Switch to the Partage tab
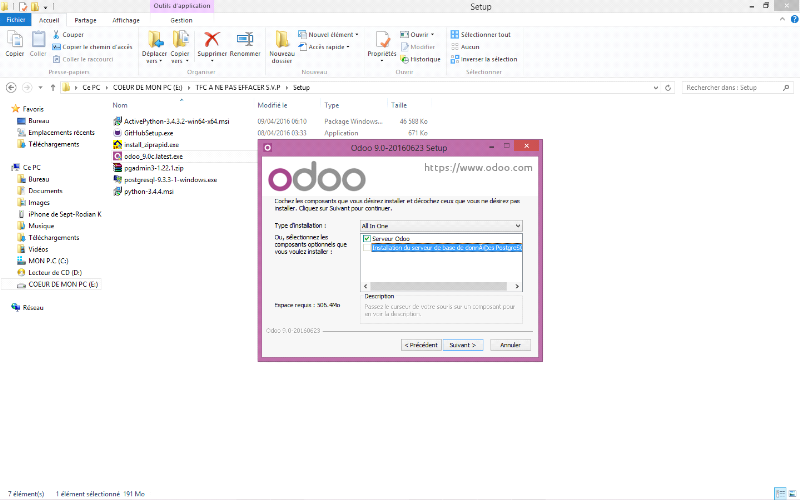 click(x=85, y=20)
